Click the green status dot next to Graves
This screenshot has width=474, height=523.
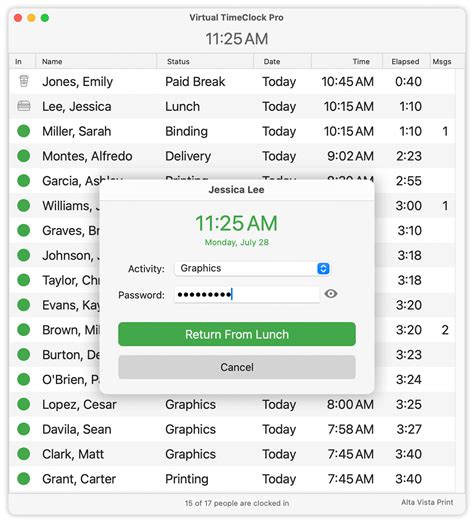pyautogui.click(x=24, y=230)
